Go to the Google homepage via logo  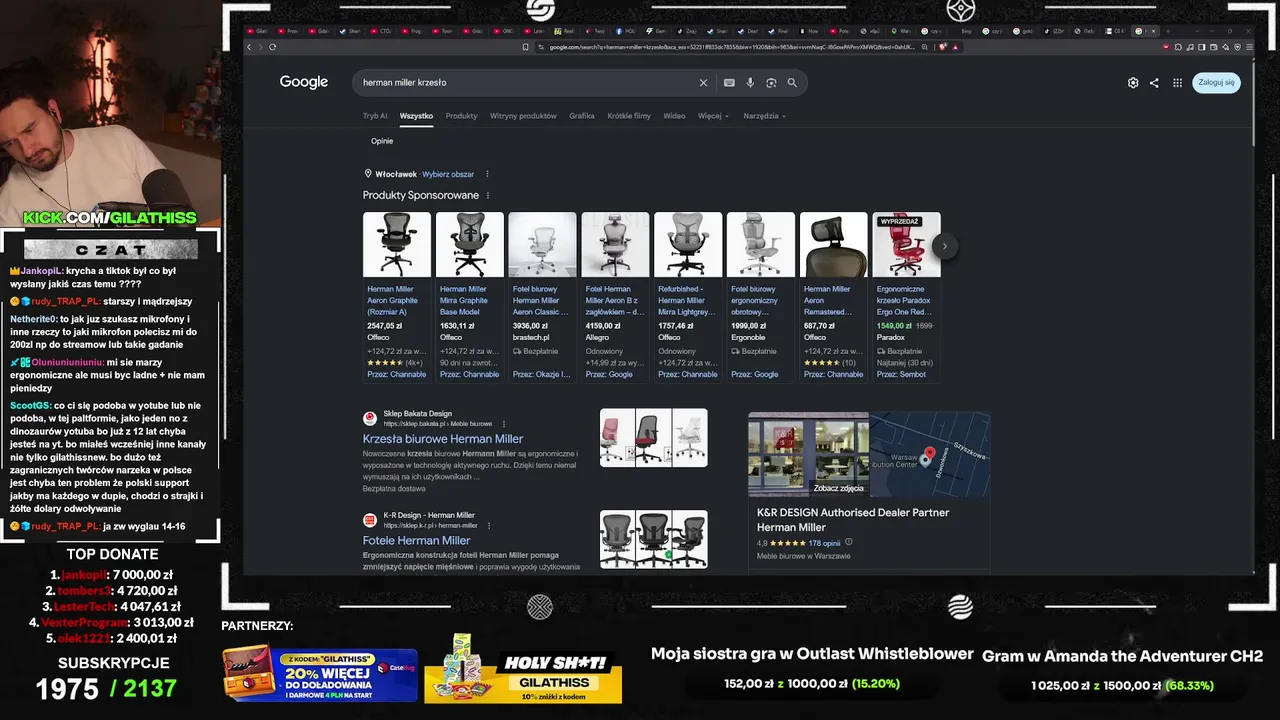point(304,82)
